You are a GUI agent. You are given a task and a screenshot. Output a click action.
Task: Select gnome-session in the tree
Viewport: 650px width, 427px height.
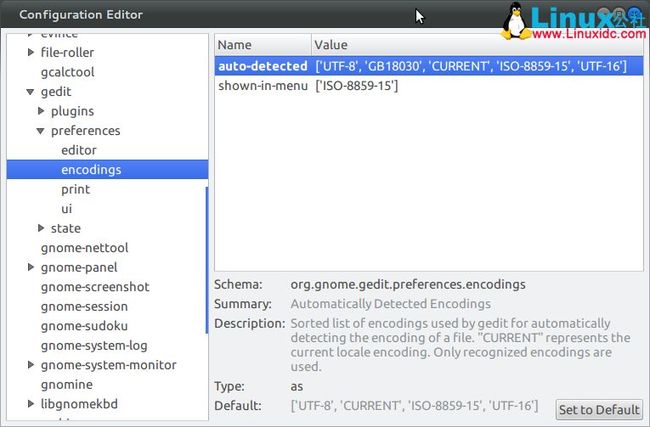tap(84, 306)
